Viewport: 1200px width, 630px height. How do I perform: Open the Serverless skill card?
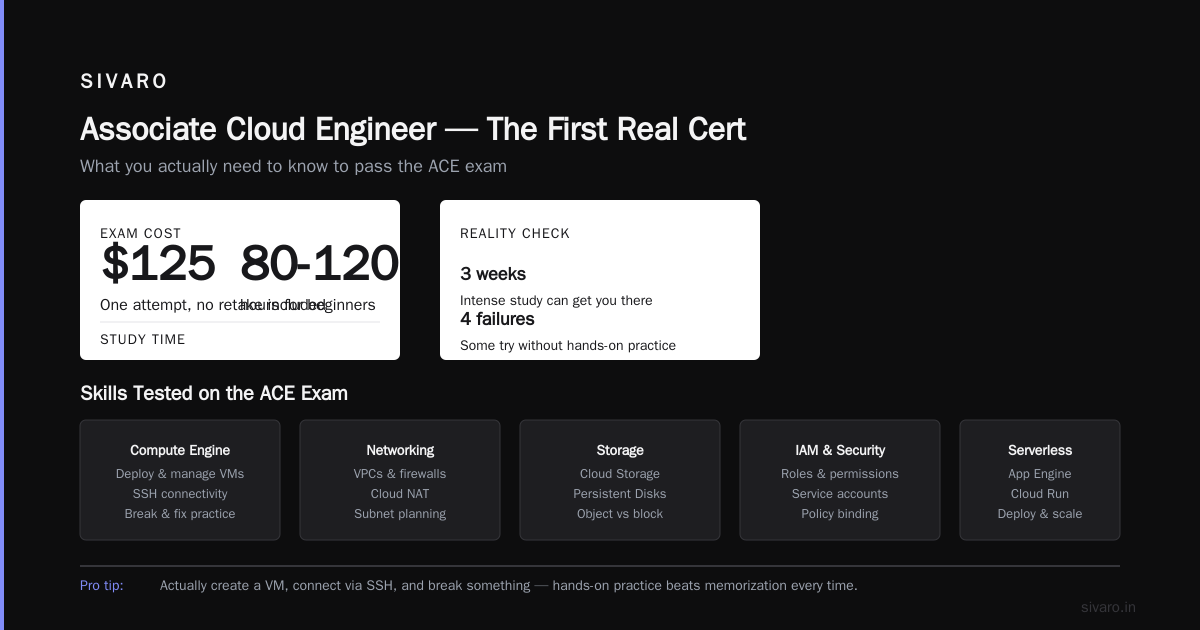click(1040, 480)
